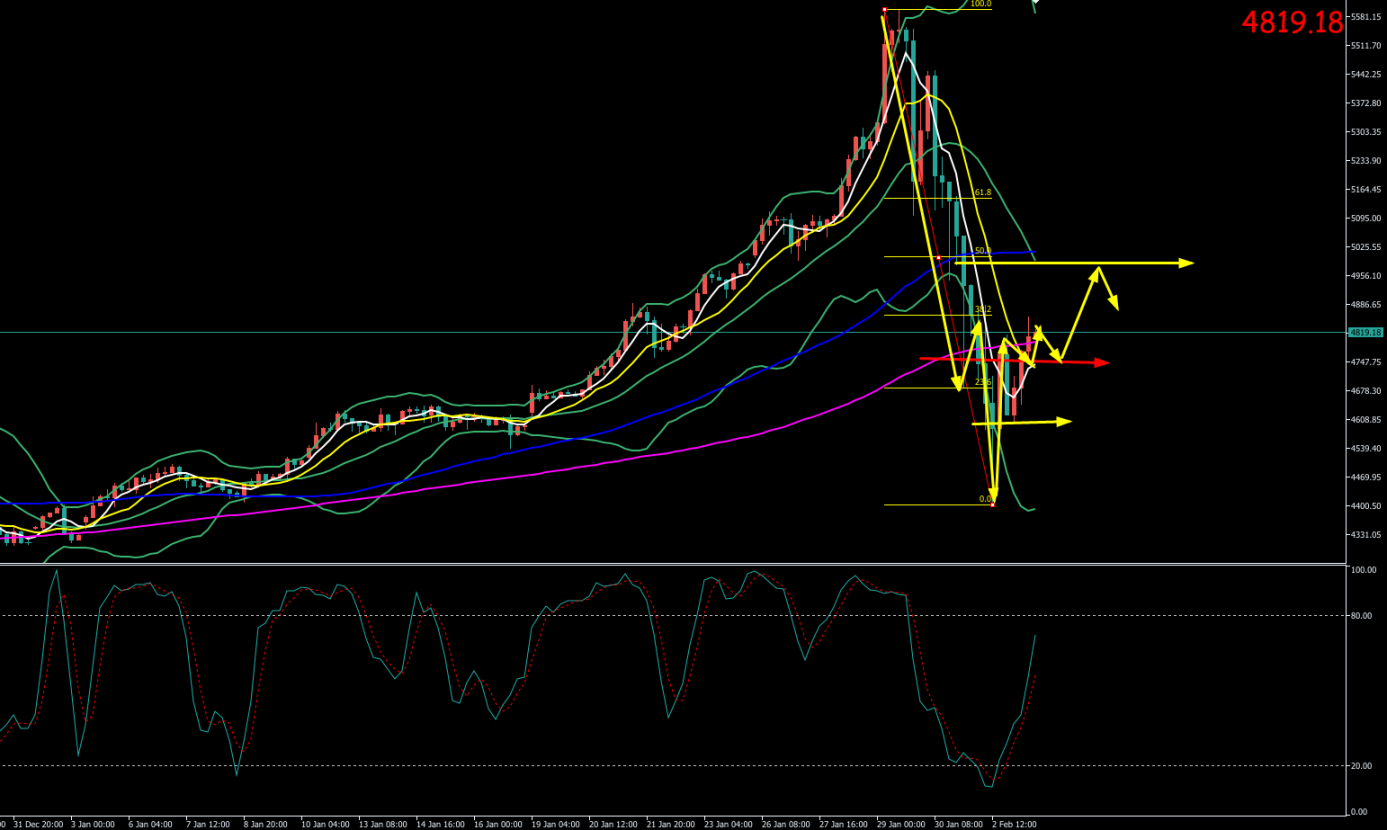The image size is (1387, 830).
Task: Click the 4400.50 price axis label
Action: point(1363,506)
